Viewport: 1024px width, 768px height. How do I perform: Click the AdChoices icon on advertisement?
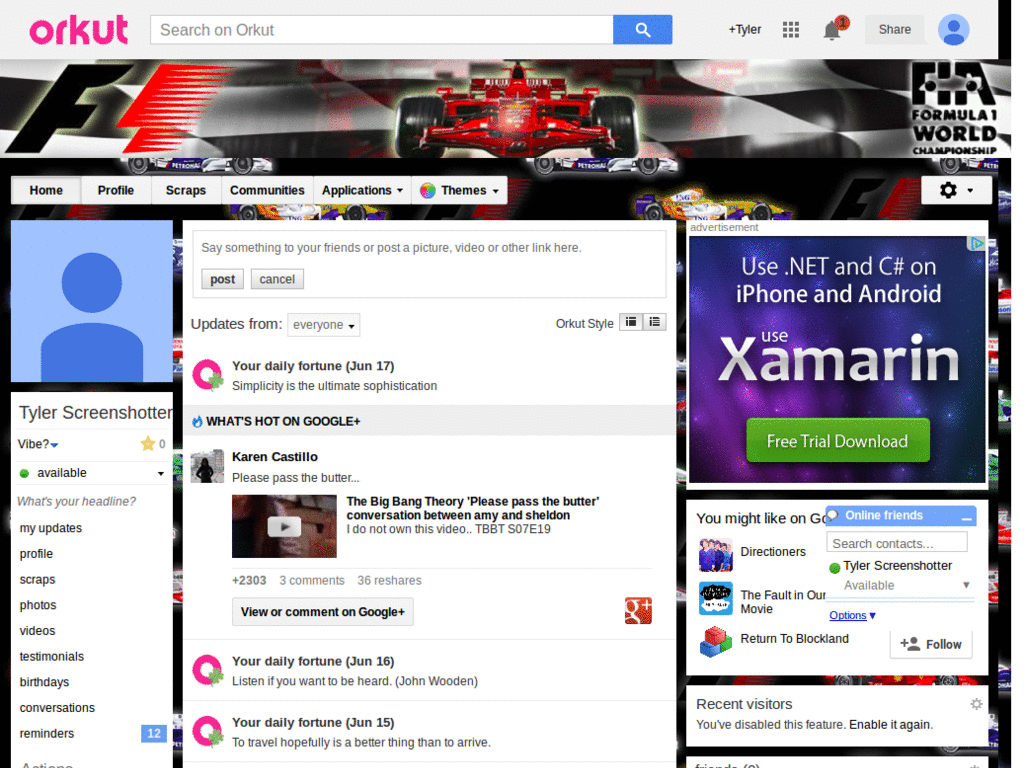976,244
